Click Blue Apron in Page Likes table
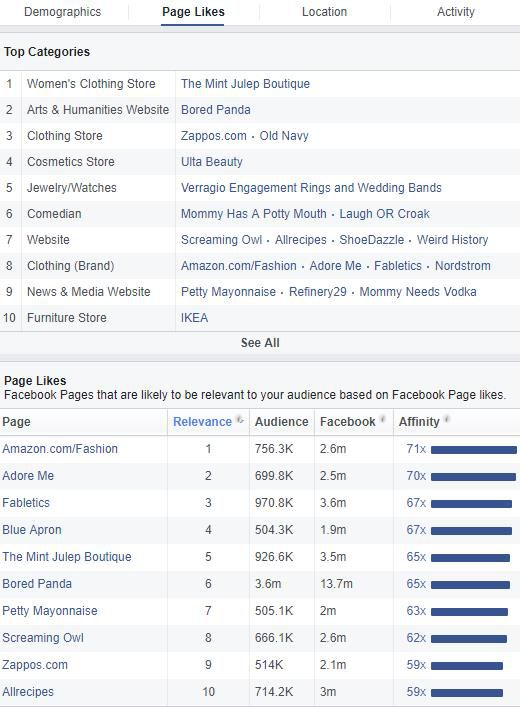 tap(32, 530)
